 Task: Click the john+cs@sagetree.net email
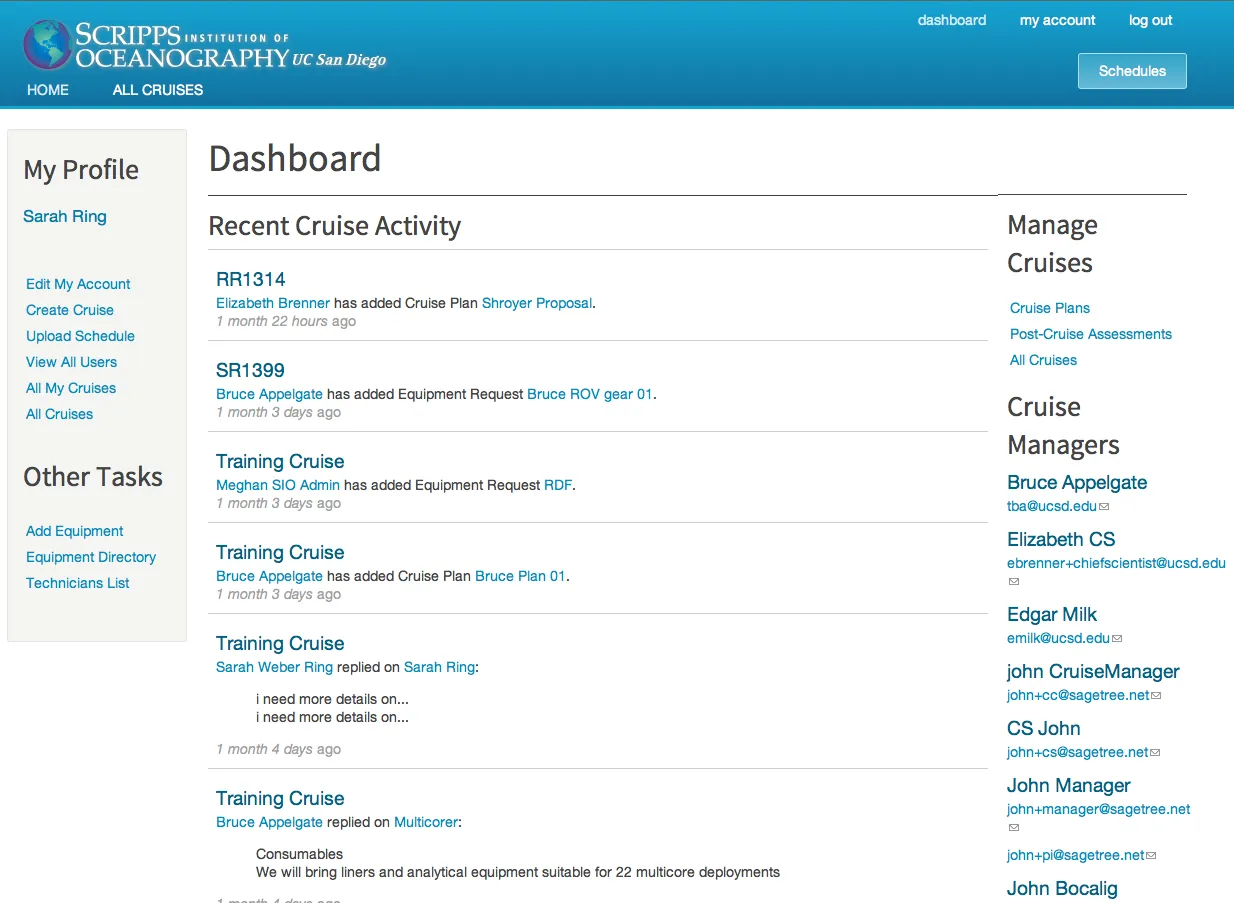(x=1077, y=752)
